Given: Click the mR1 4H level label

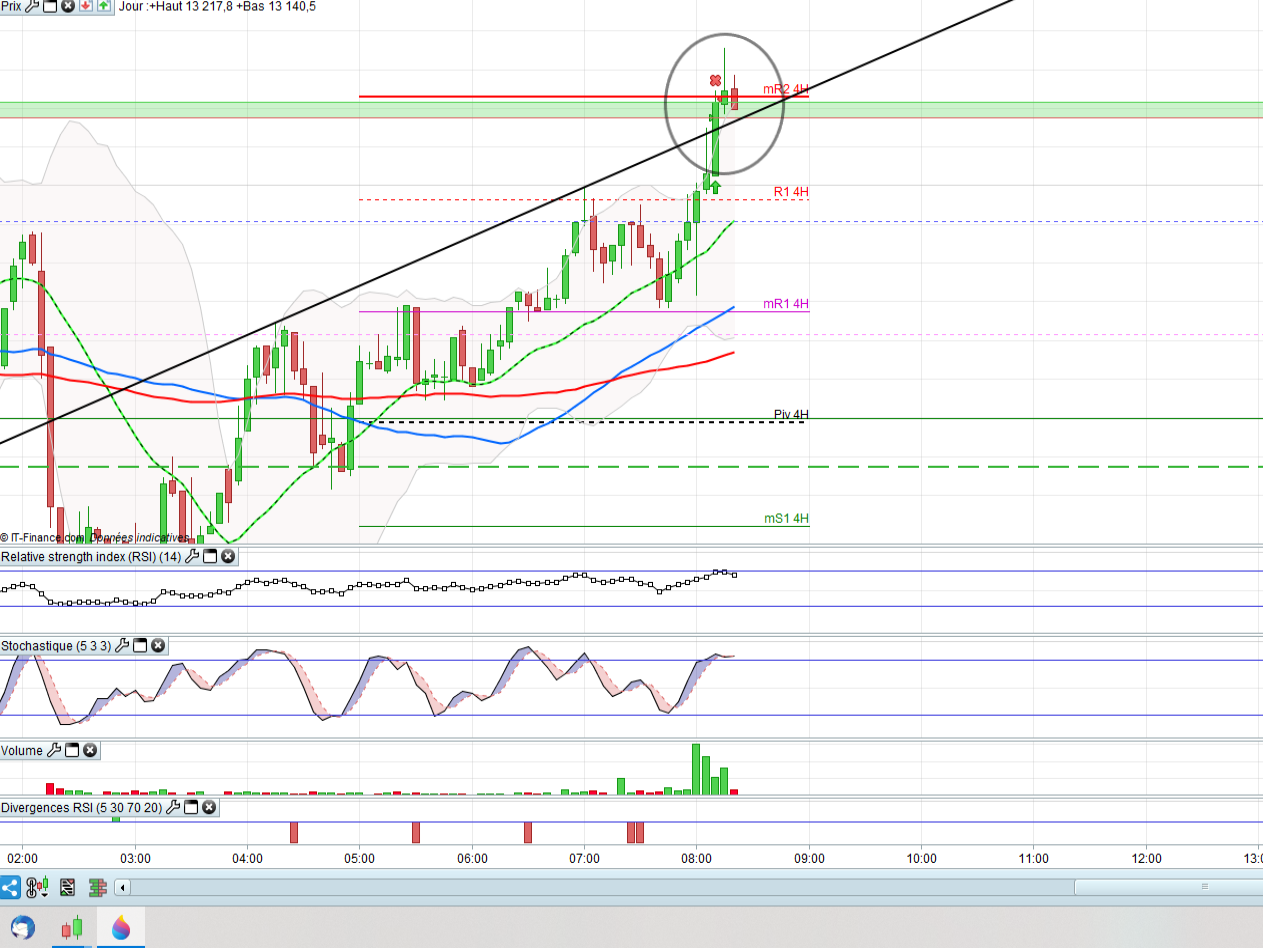Looking at the screenshot, I should [x=786, y=304].
